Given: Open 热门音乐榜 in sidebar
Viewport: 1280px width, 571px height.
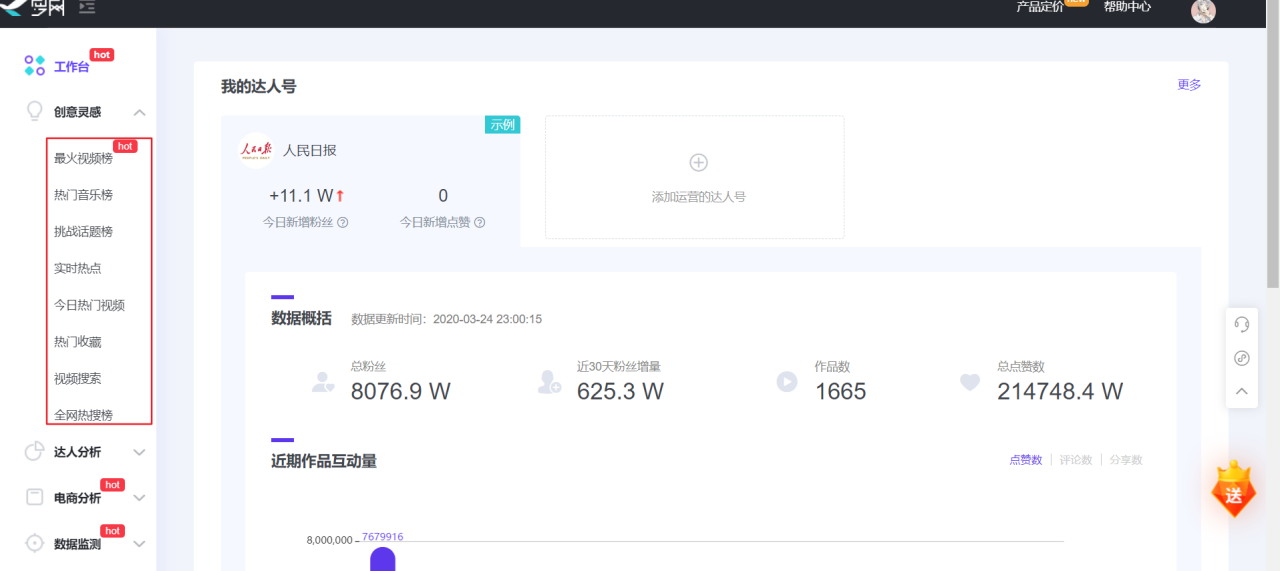Looking at the screenshot, I should pyautogui.click(x=83, y=195).
